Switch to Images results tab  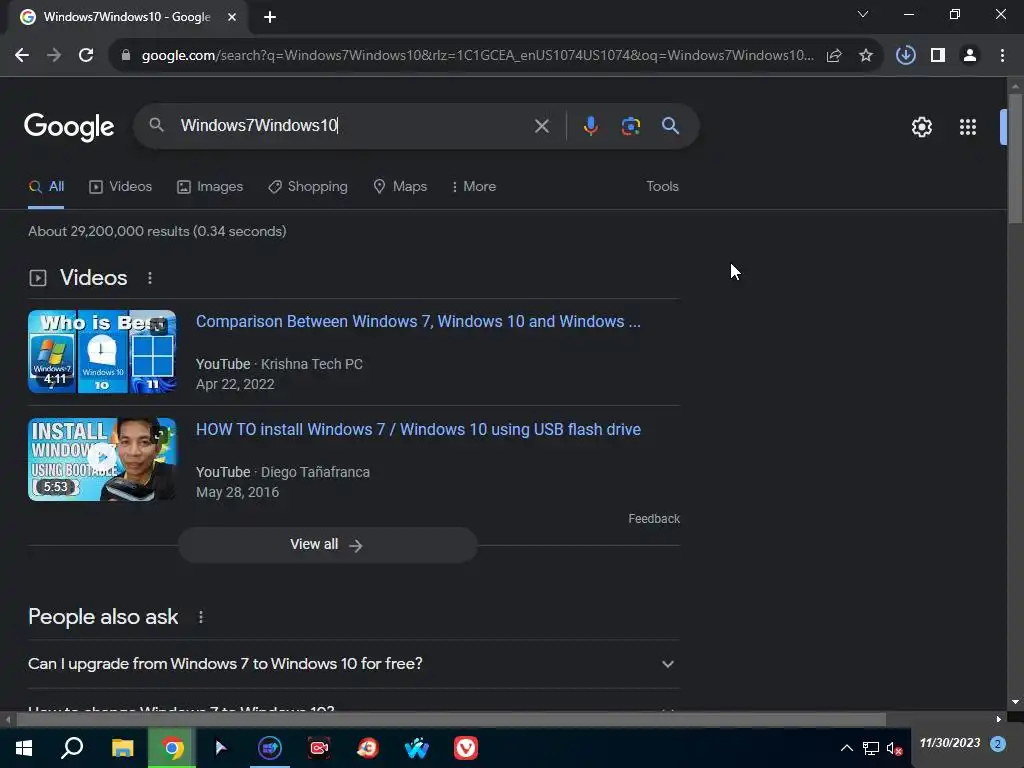[210, 187]
